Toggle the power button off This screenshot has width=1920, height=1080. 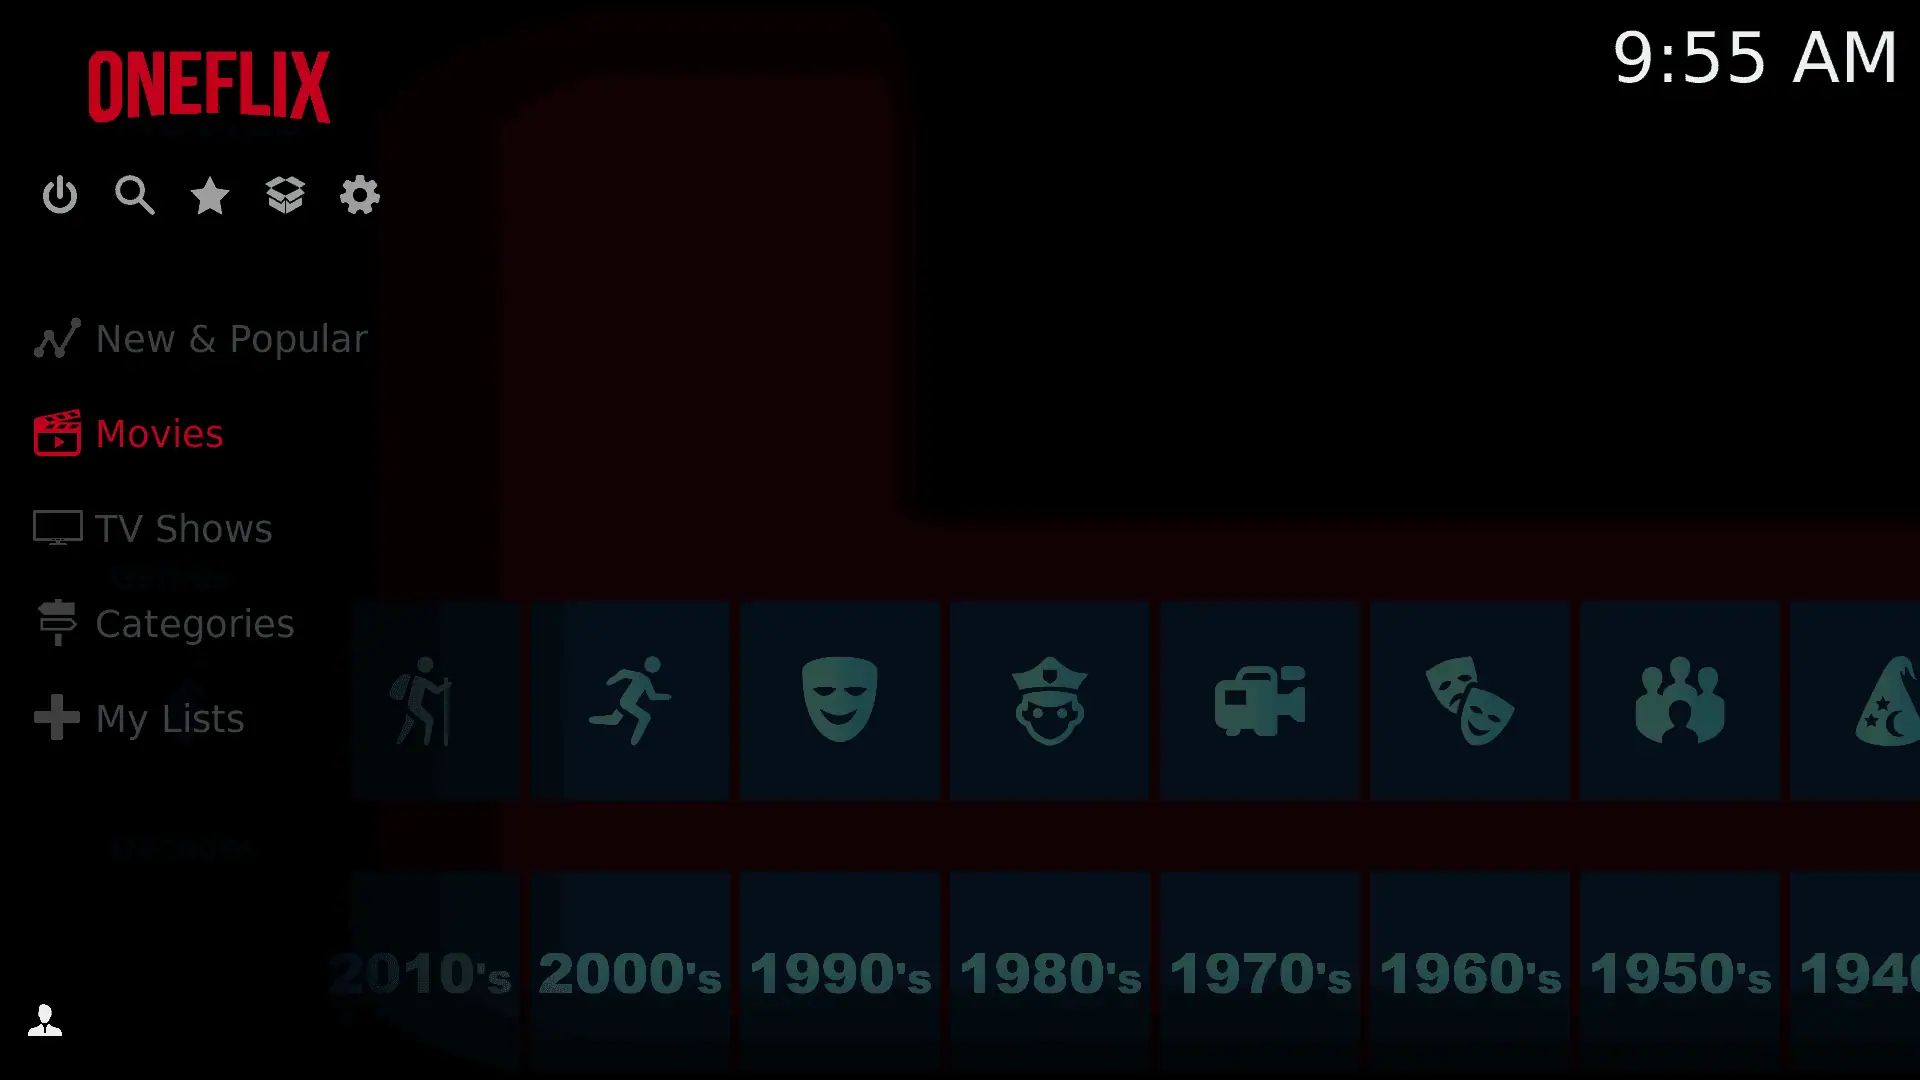(61, 195)
